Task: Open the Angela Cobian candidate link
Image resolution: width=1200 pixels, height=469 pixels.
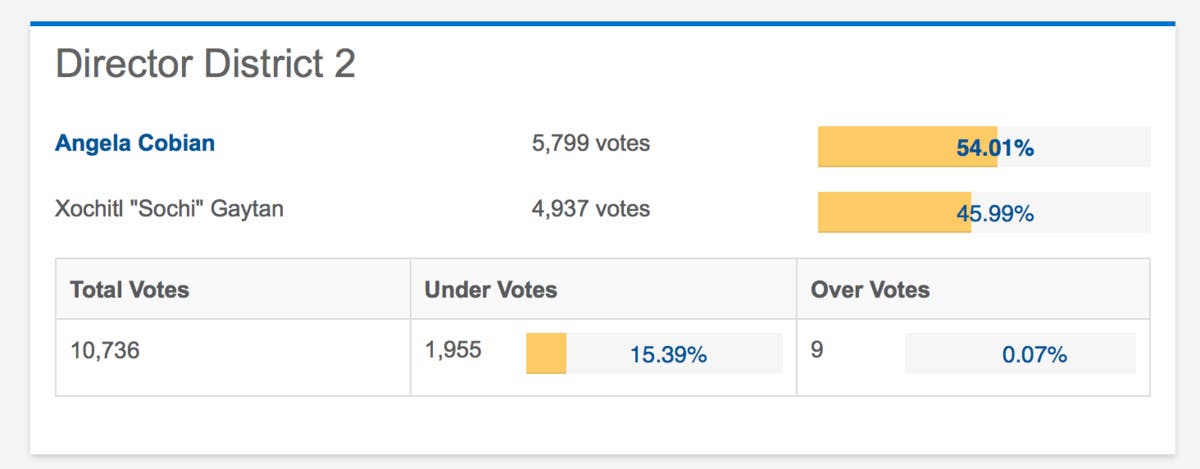Action: [135, 143]
